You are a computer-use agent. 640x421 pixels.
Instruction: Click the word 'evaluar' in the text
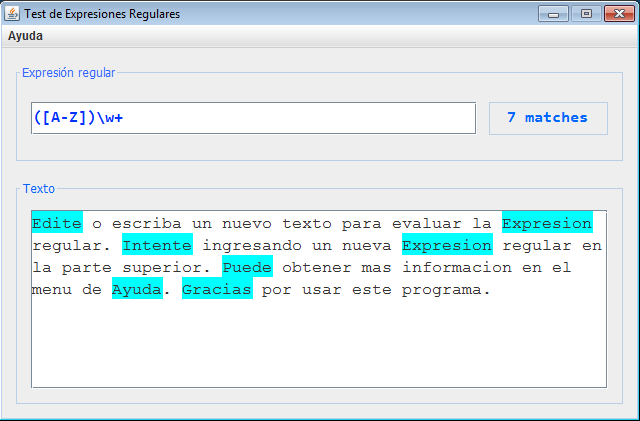coord(427,223)
